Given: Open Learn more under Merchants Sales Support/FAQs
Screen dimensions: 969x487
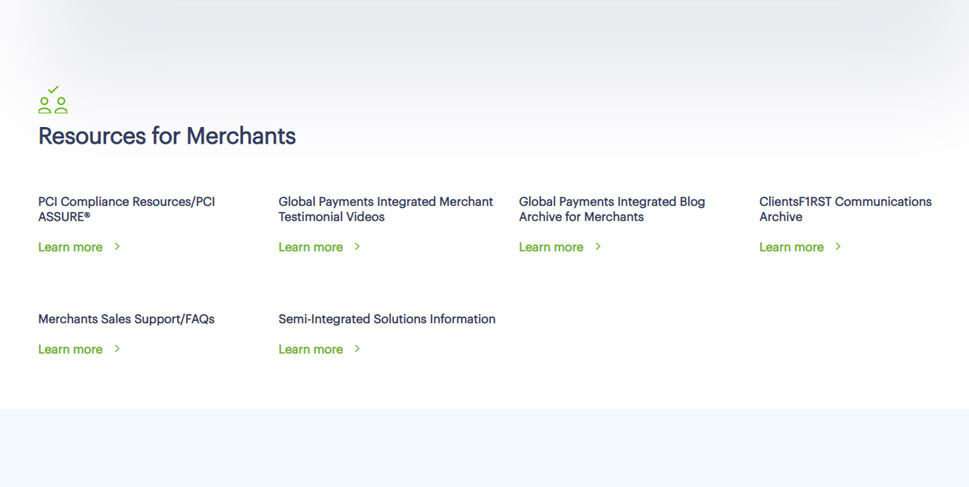Looking at the screenshot, I should [x=70, y=349].
